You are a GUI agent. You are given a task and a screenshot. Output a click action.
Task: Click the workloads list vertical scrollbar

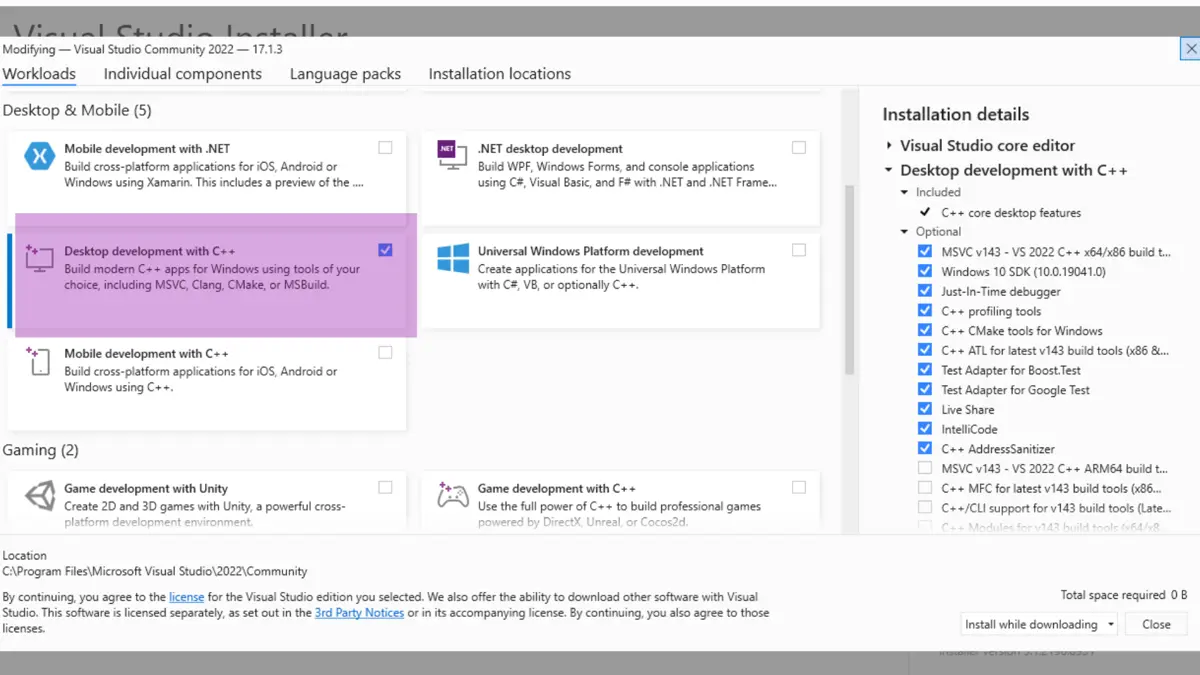coord(850,280)
